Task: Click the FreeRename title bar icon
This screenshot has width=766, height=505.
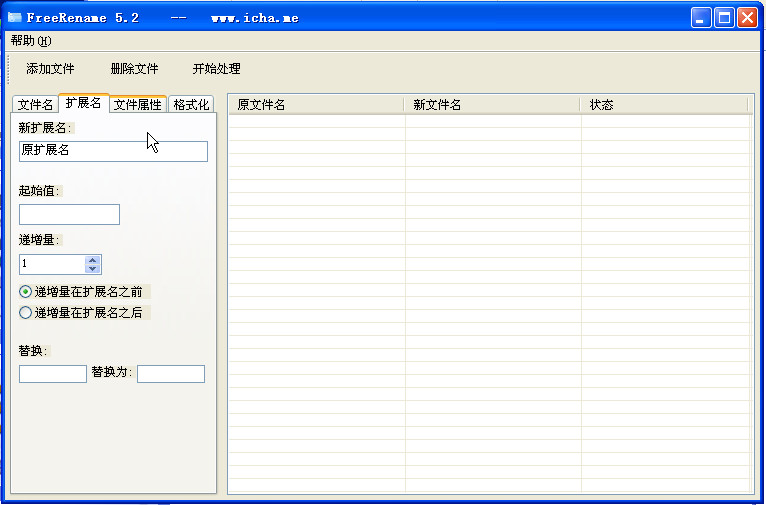Action: [15, 18]
